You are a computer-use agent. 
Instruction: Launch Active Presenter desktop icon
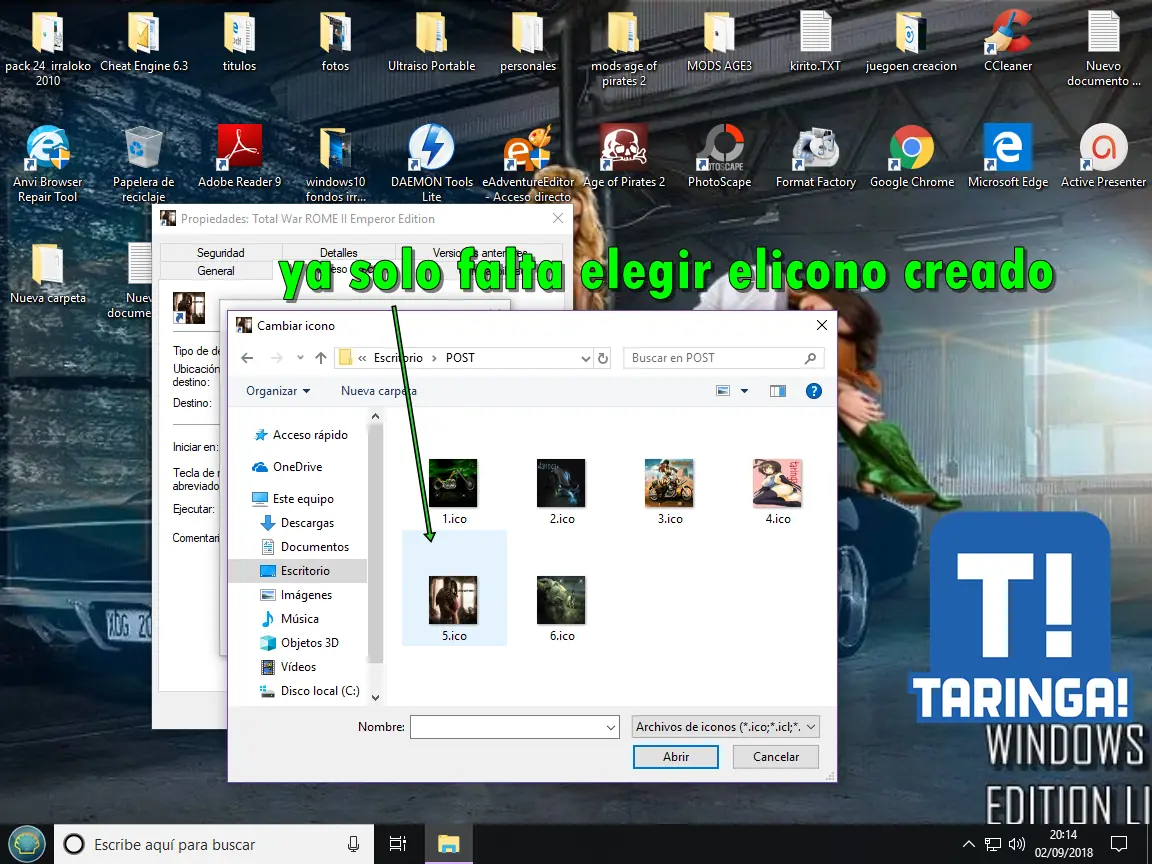(1104, 156)
